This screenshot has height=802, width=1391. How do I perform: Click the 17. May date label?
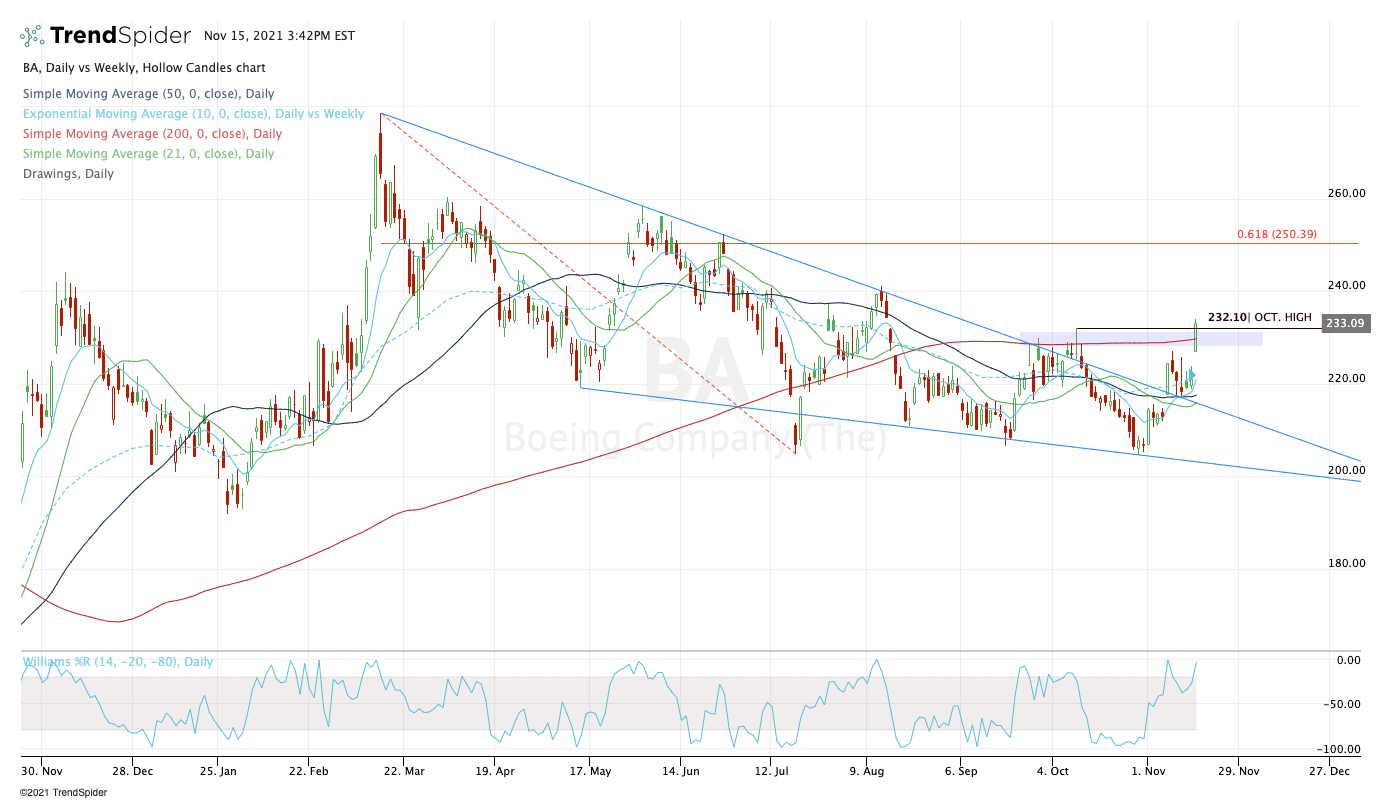click(588, 772)
